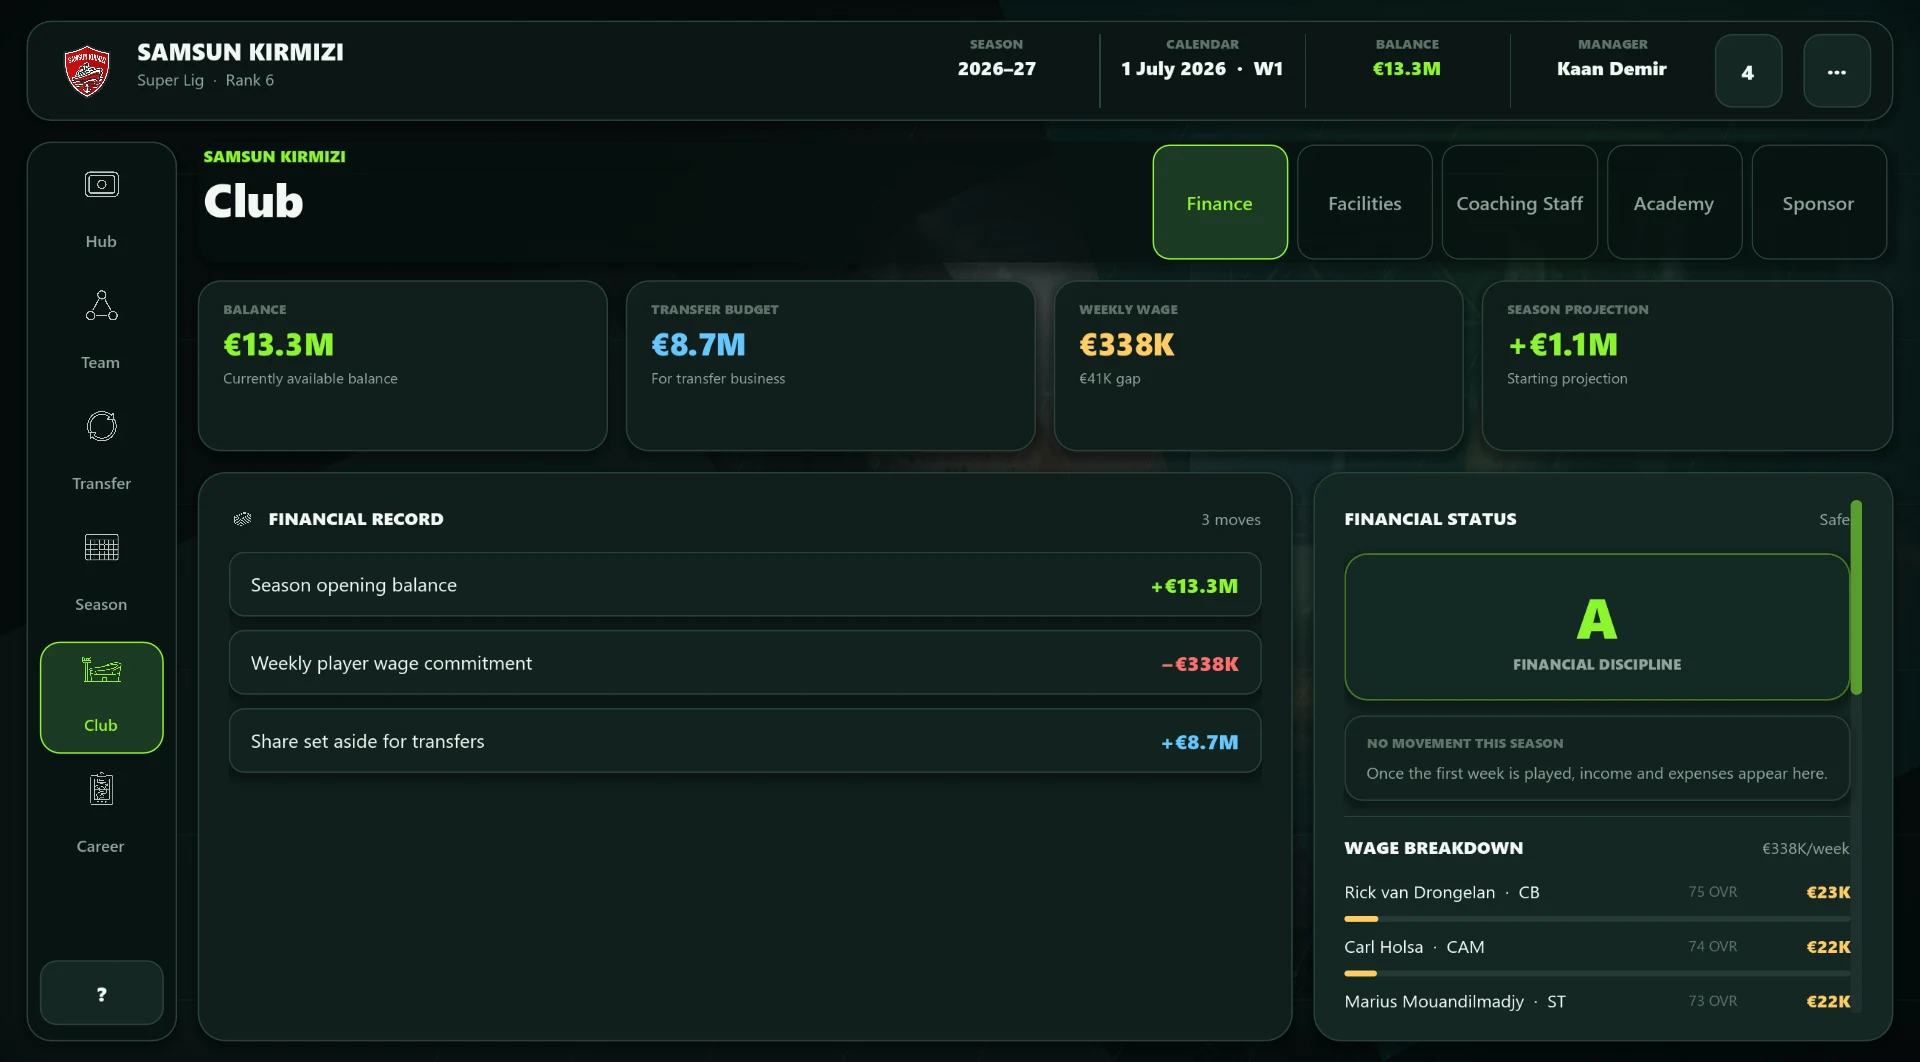Select the Club stadium icon
This screenshot has width=1920, height=1062.
click(101, 670)
